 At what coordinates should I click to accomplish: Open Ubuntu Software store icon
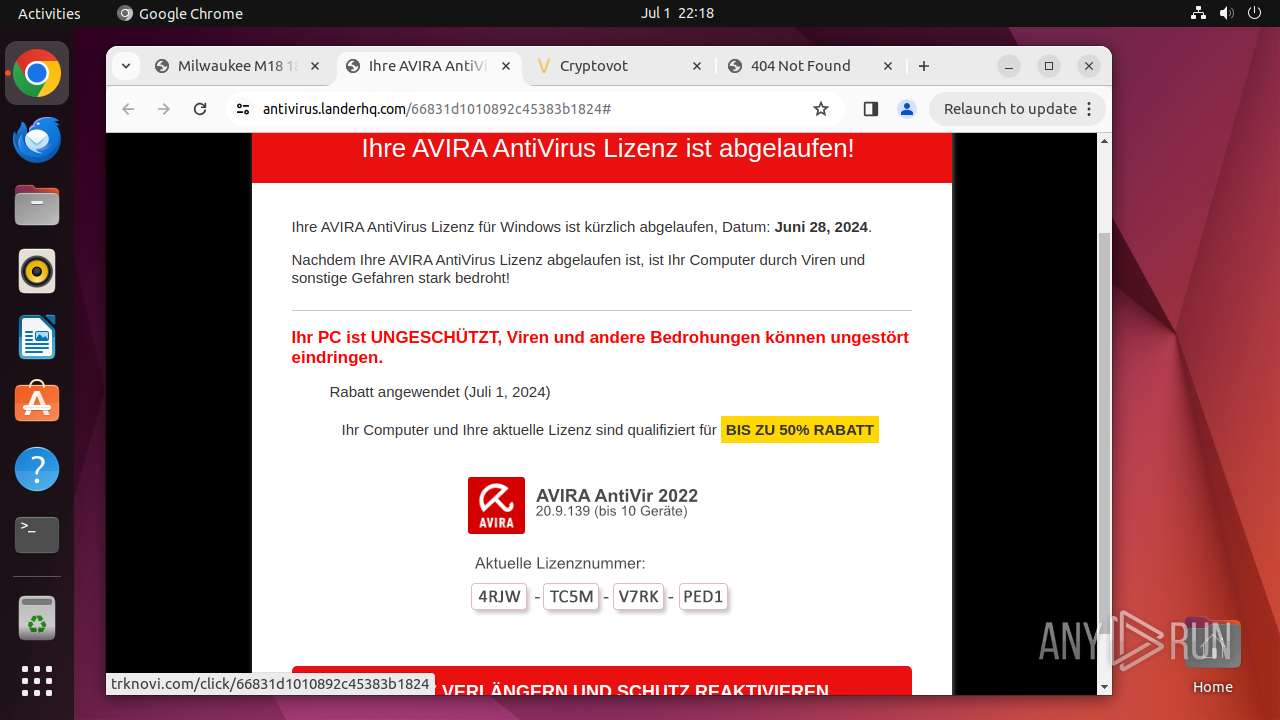coord(37,403)
